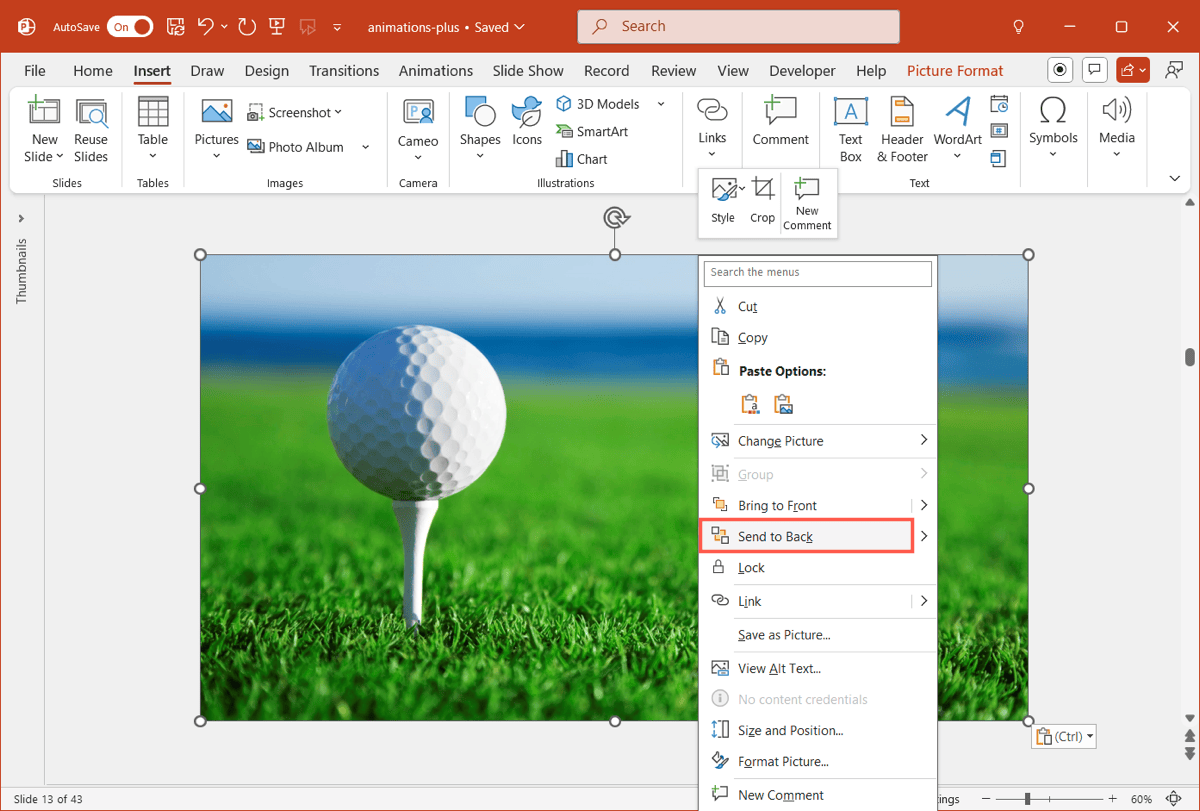
Task: Insert a SmartArt graphic
Action: [591, 131]
